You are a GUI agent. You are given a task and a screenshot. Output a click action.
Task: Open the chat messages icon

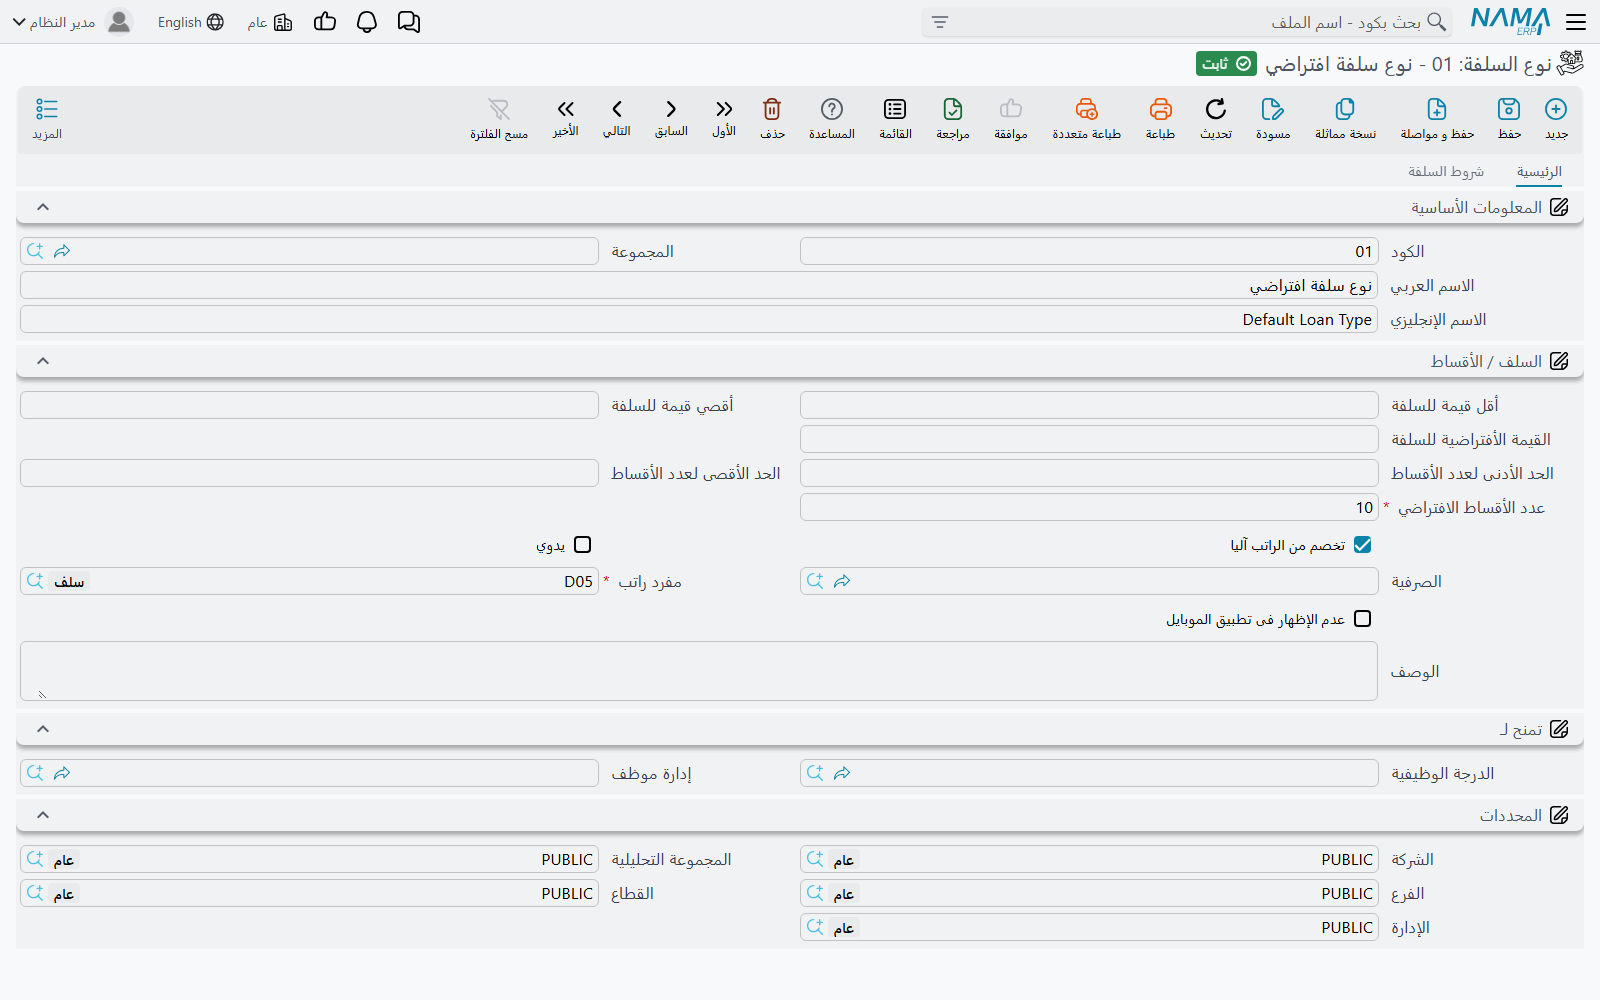tap(409, 22)
